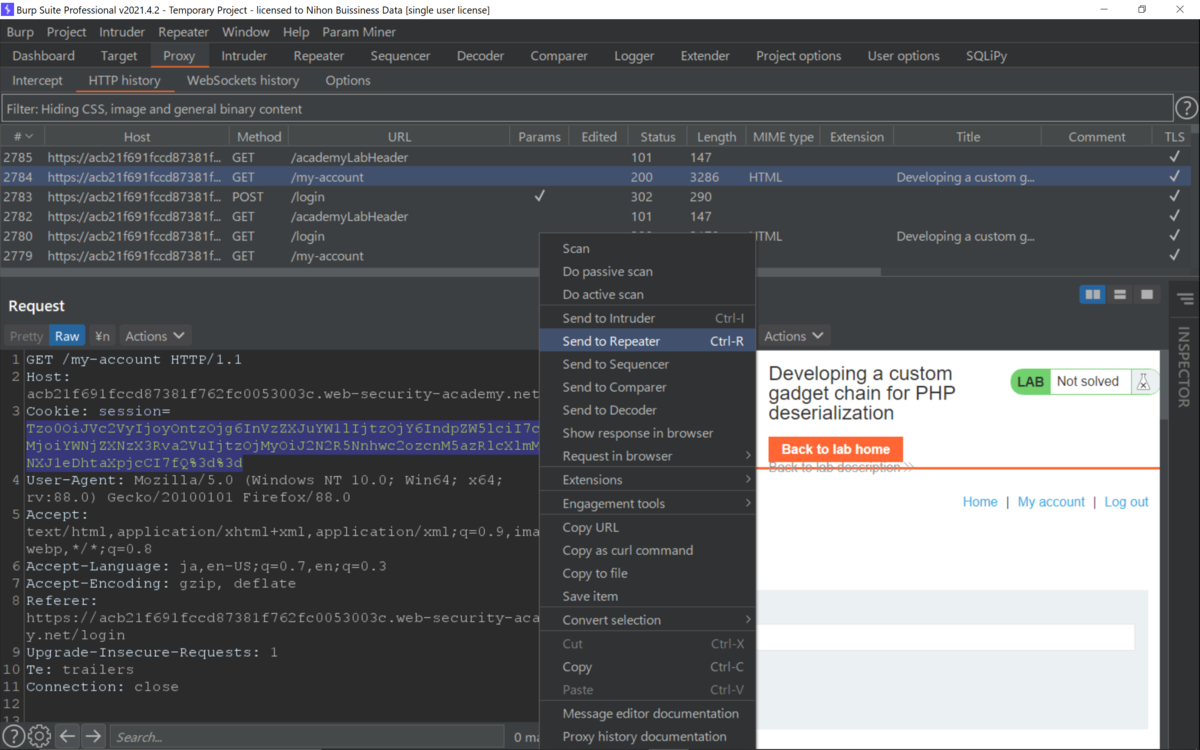Open request Actions dropdown

(x=154, y=336)
